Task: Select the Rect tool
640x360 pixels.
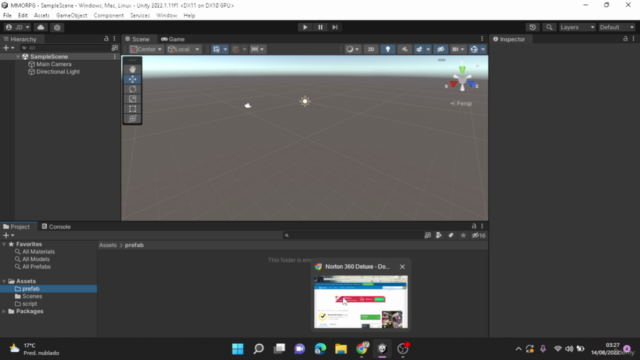Action: (132, 109)
